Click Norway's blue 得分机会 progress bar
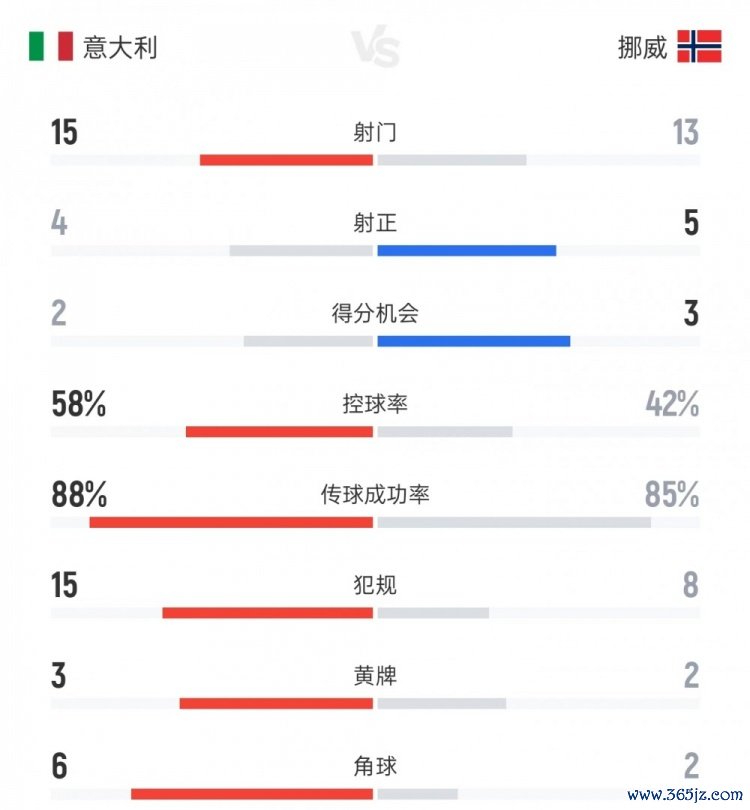 pos(473,341)
